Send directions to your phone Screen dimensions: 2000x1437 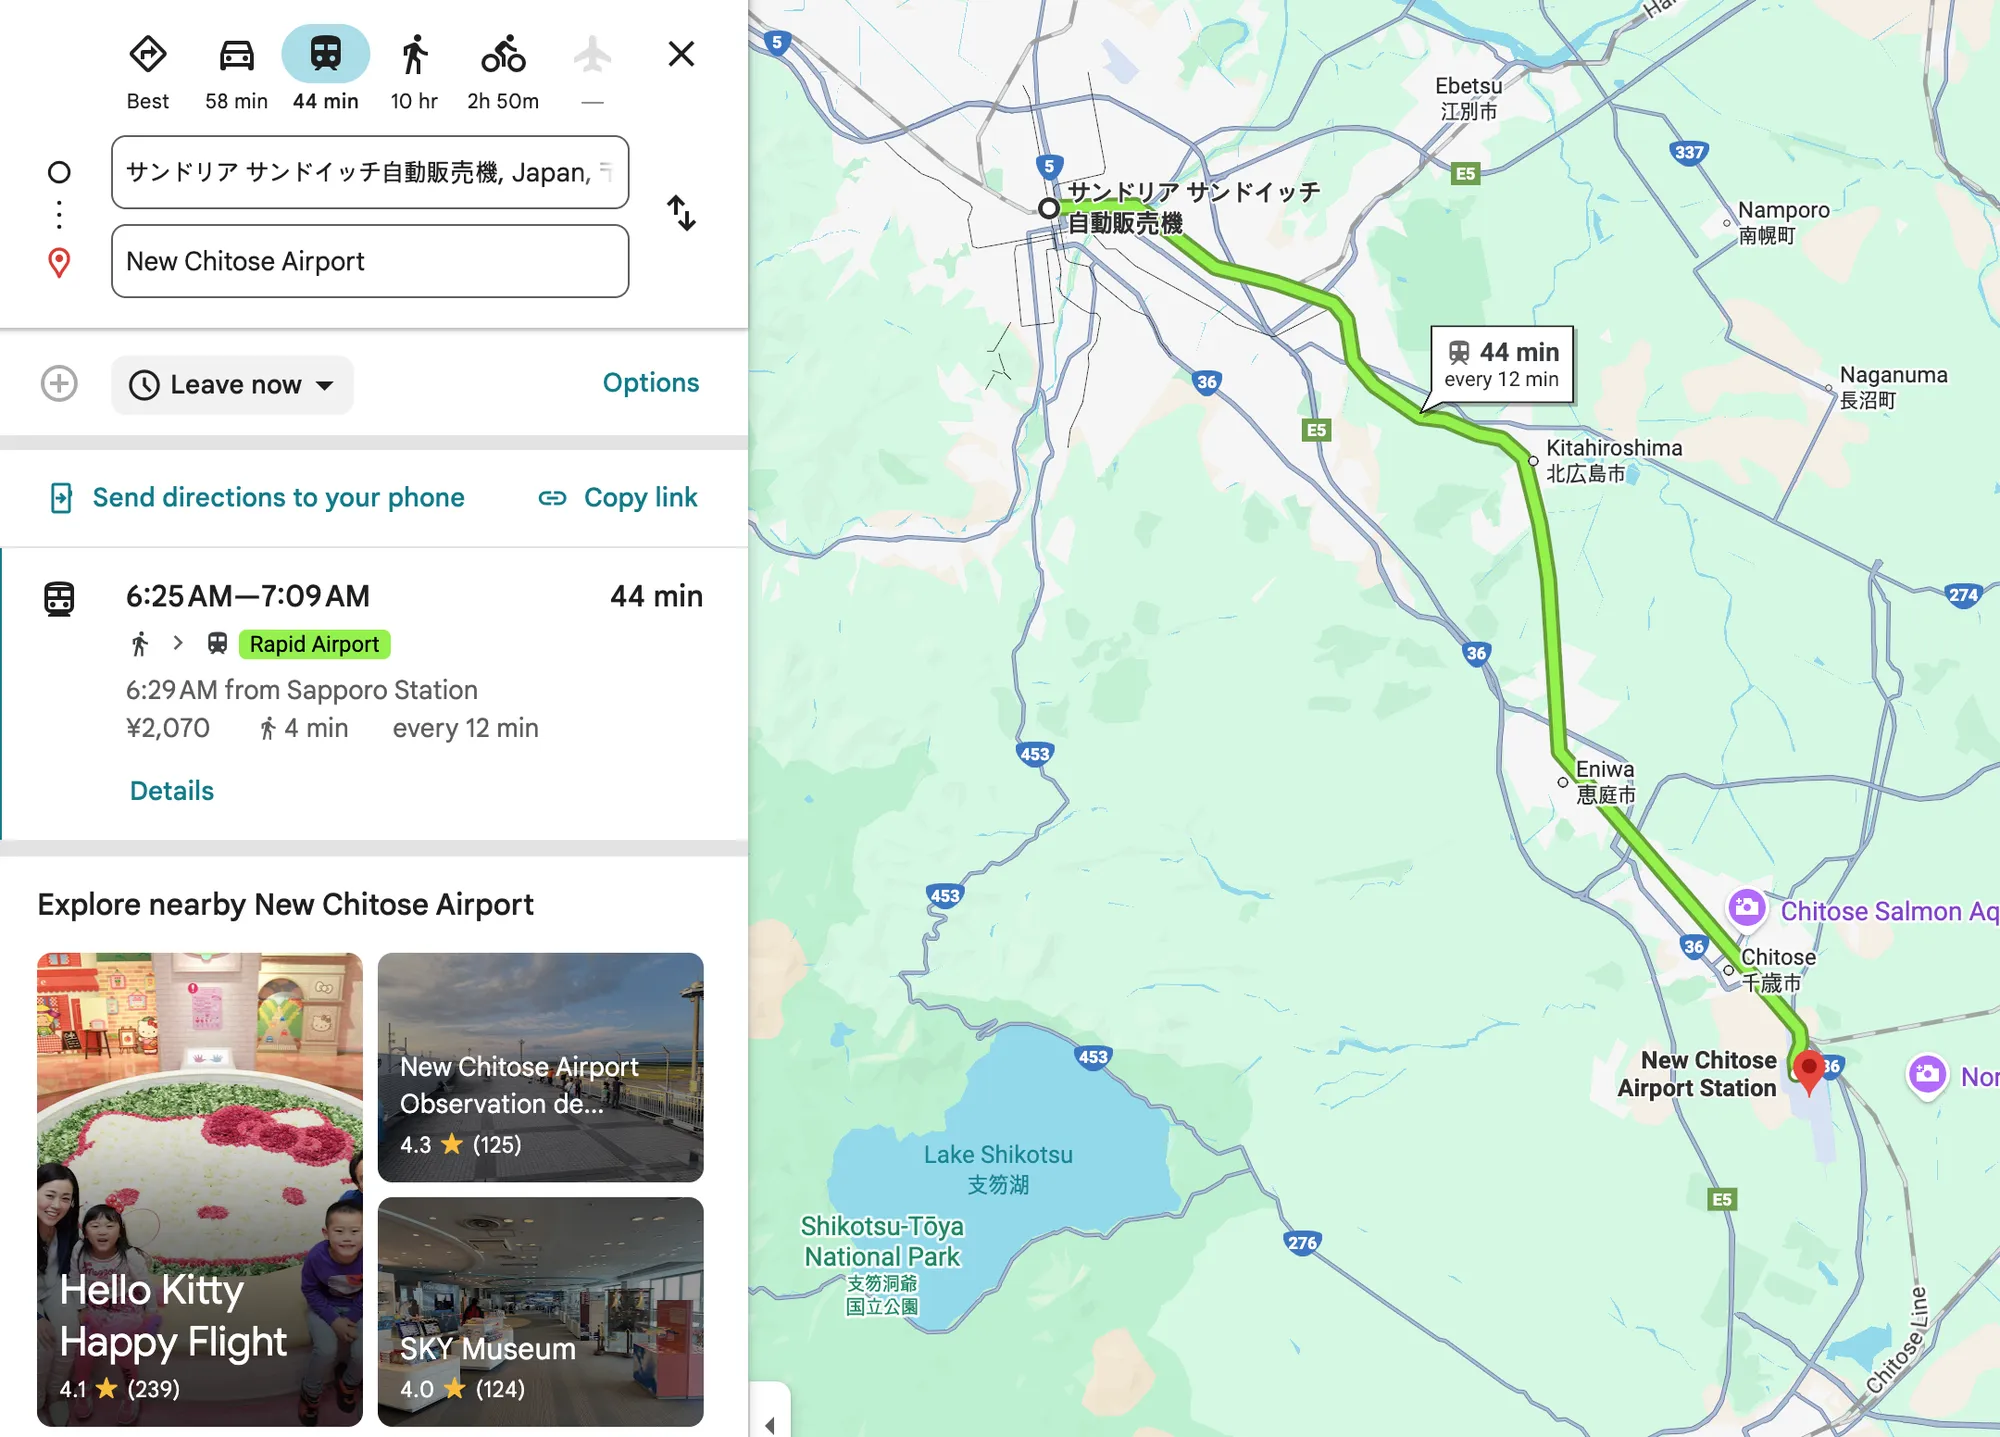[x=257, y=497]
